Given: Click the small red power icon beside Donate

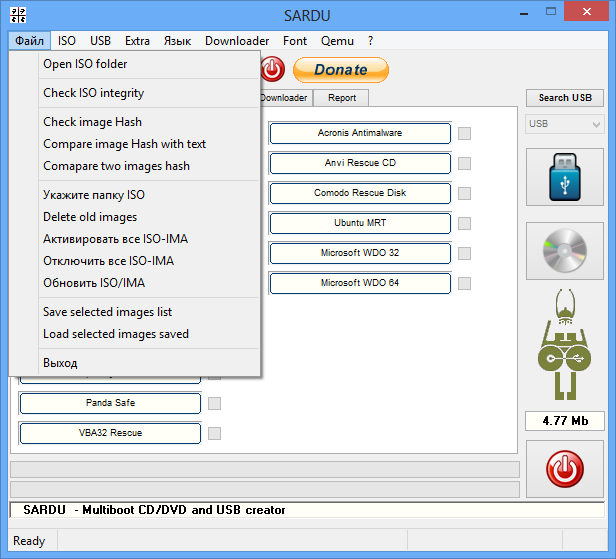Looking at the screenshot, I should (x=273, y=70).
